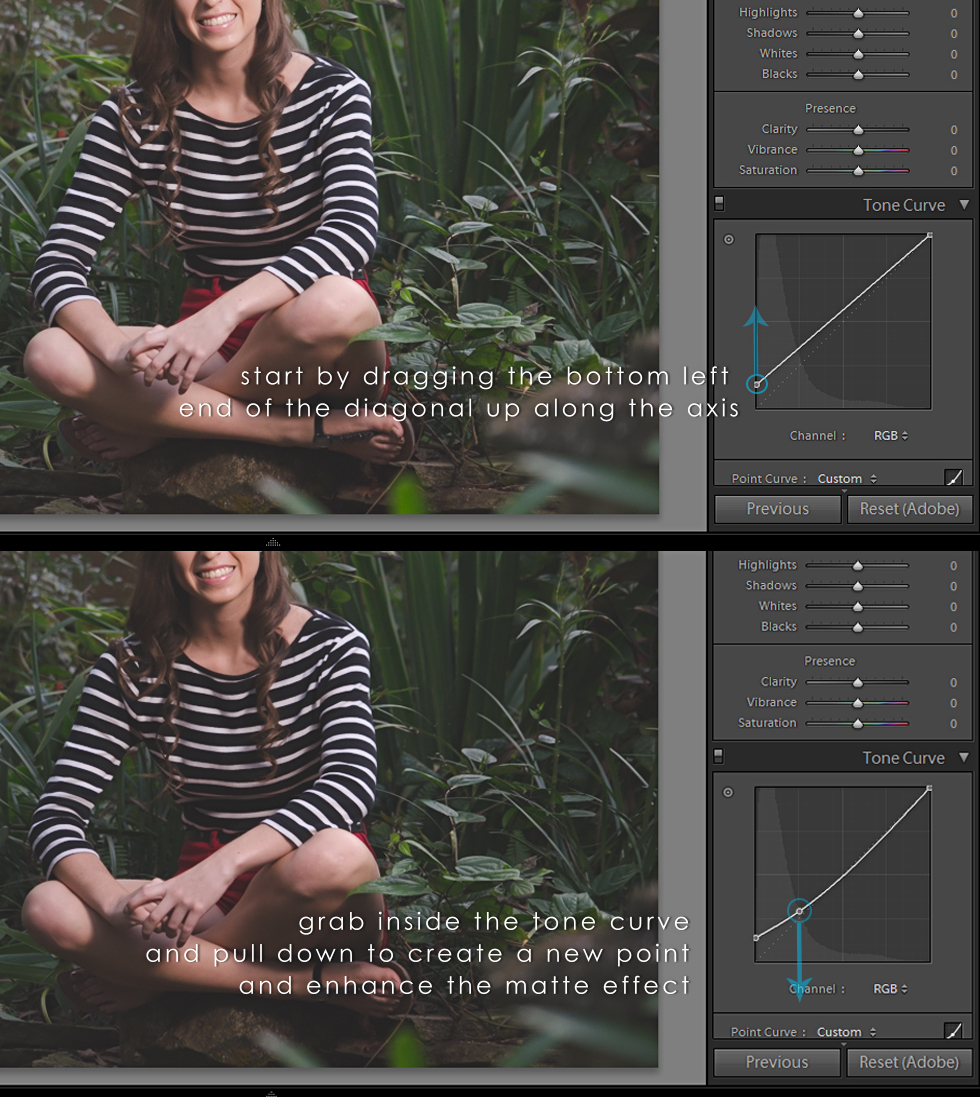Image resolution: width=980 pixels, height=1097 pixels.
Task: Toggle the lower Tone Curve panel on/off switch
Action: [x=718, y=757]
